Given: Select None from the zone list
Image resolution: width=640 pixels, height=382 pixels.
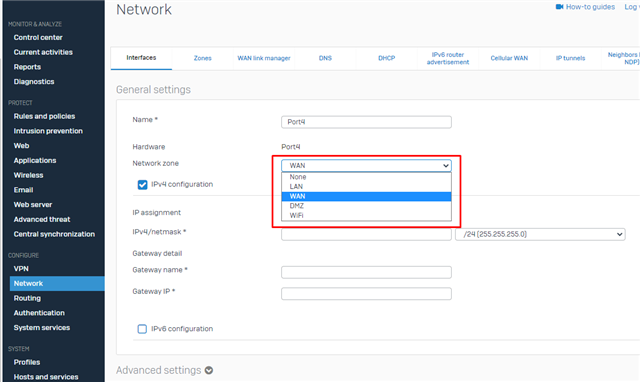Looking at the screenshot, I should coord(366,177).
